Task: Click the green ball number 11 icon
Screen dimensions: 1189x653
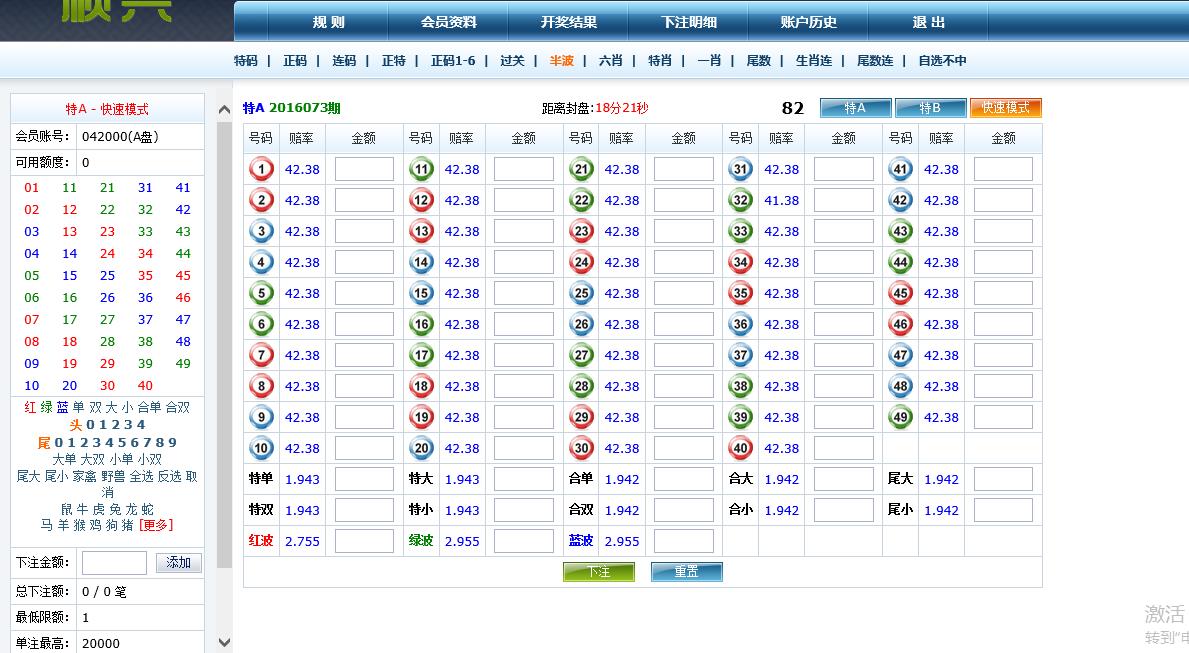Action: click(x=421, y=169)
